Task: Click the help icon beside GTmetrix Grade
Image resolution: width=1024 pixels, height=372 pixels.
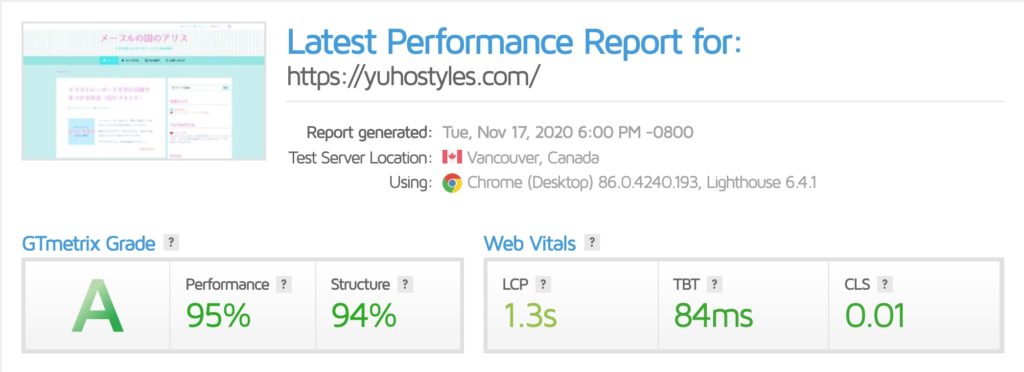Action: 171,243
